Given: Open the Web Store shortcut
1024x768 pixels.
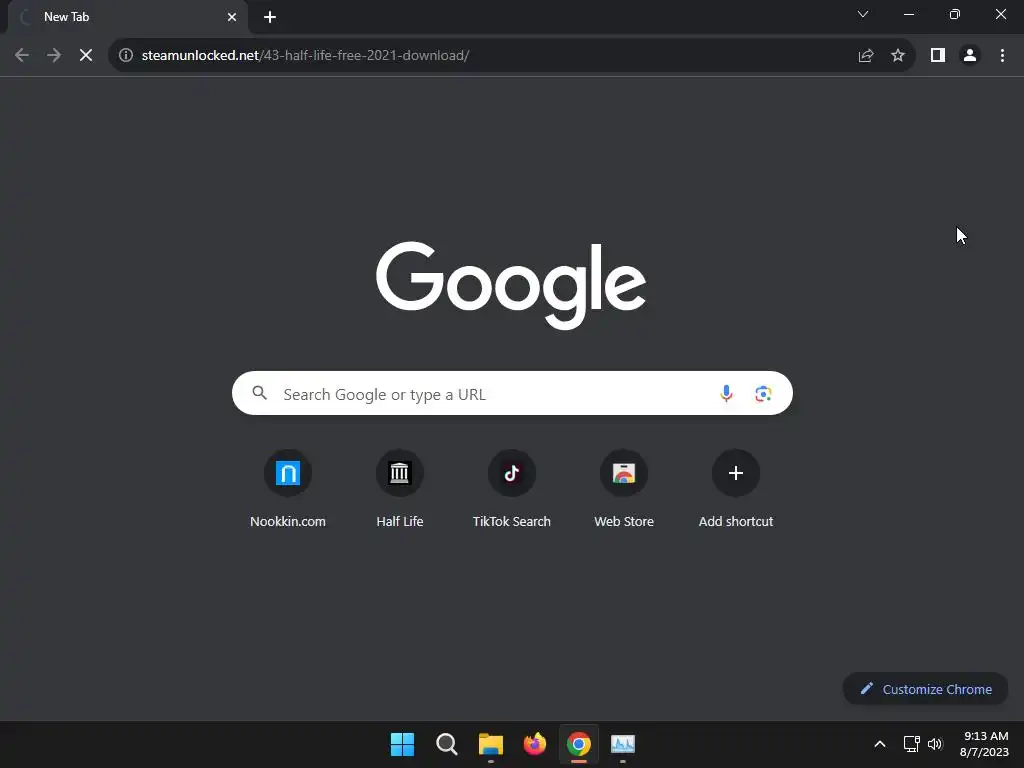Looking at the screenshot, I should (x=624, y=488).
